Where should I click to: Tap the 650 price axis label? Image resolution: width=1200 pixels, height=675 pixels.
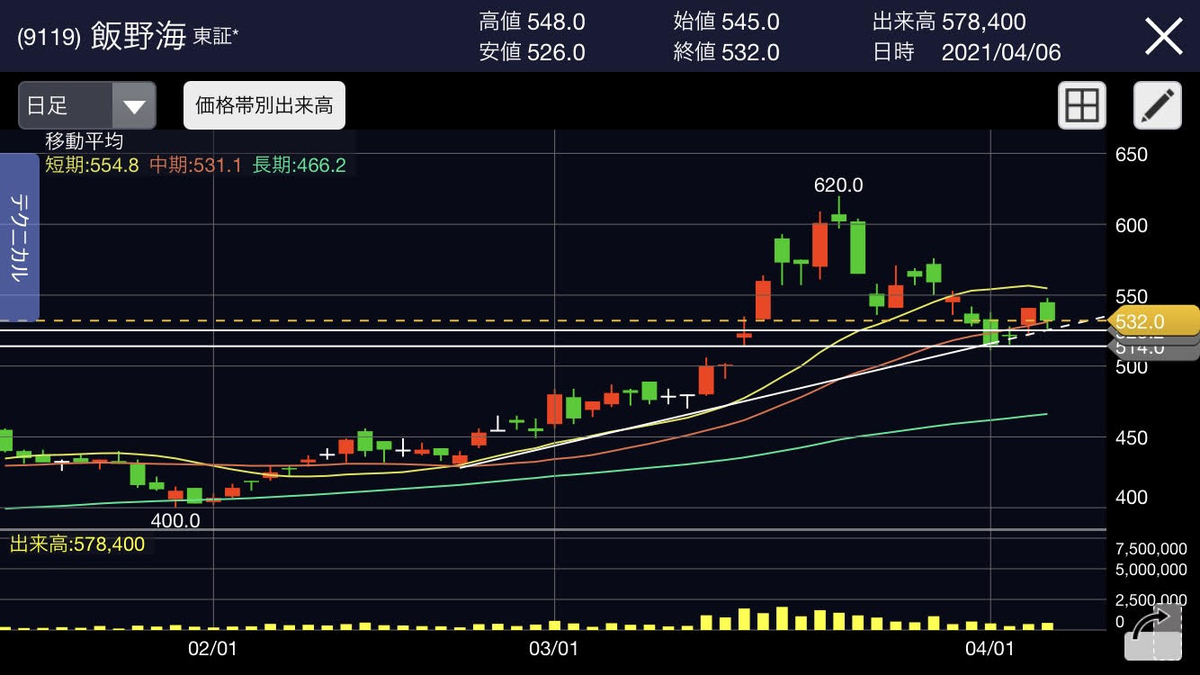pyautogui.click(x=1131, y=155)
